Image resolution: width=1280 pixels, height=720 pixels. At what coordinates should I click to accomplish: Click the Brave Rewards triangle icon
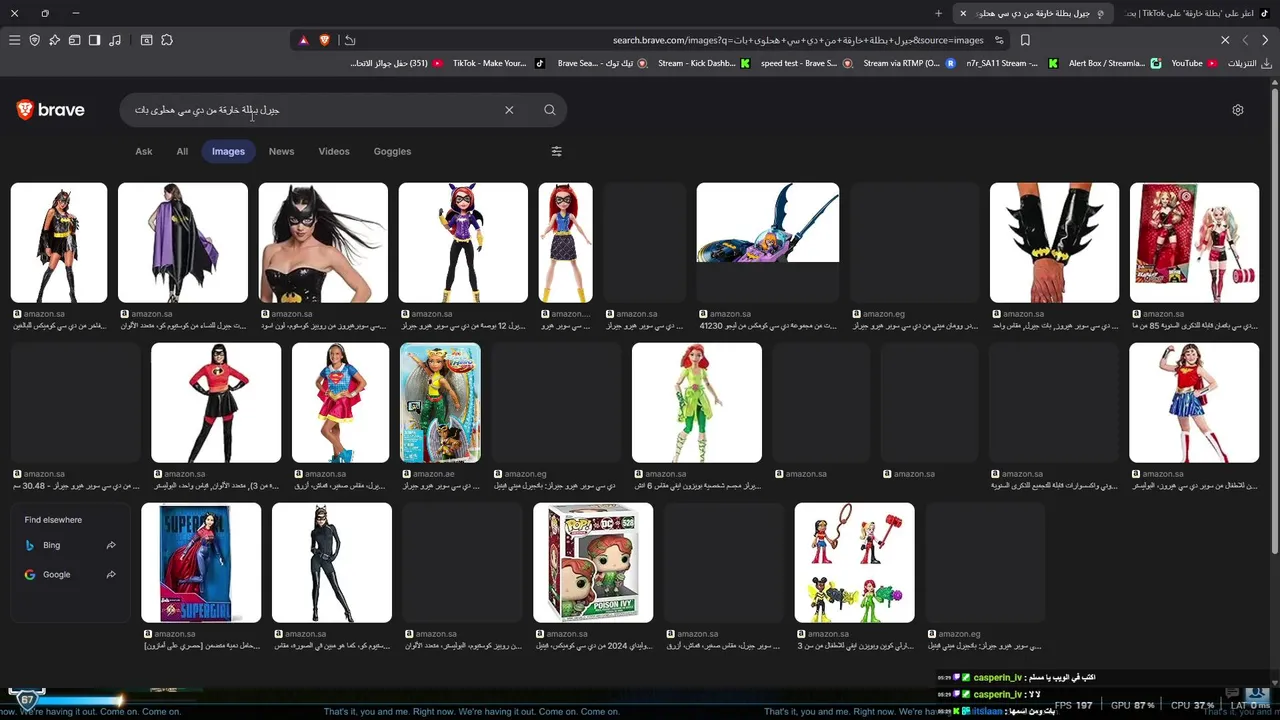[304, 40]
